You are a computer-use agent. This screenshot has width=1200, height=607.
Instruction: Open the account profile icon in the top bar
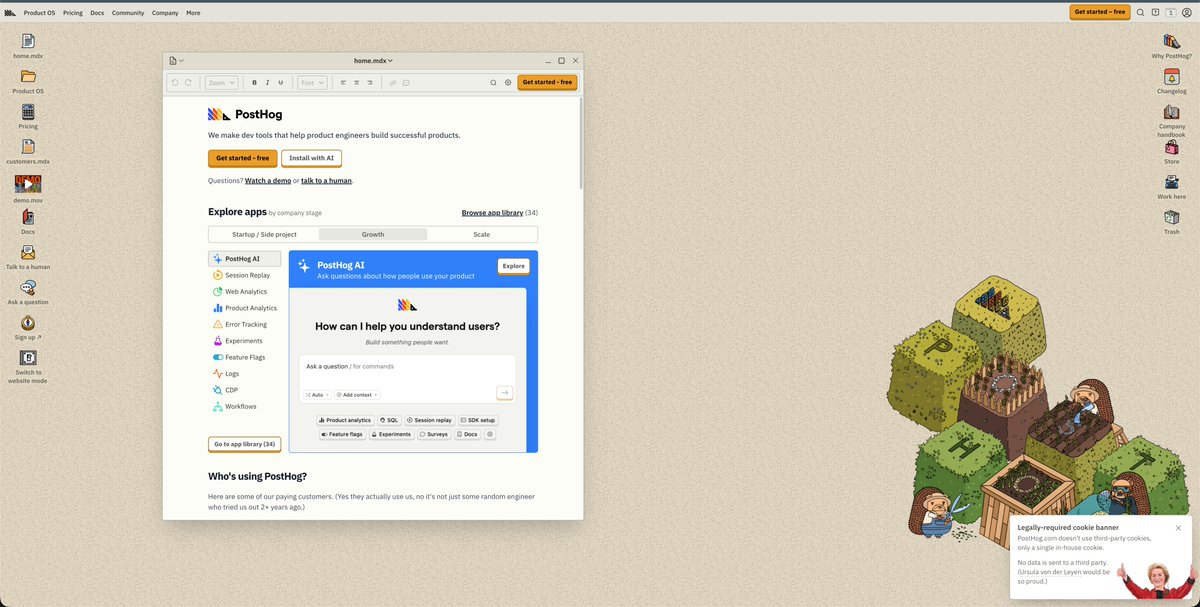pyautogui.click(x=1186, y=13)
